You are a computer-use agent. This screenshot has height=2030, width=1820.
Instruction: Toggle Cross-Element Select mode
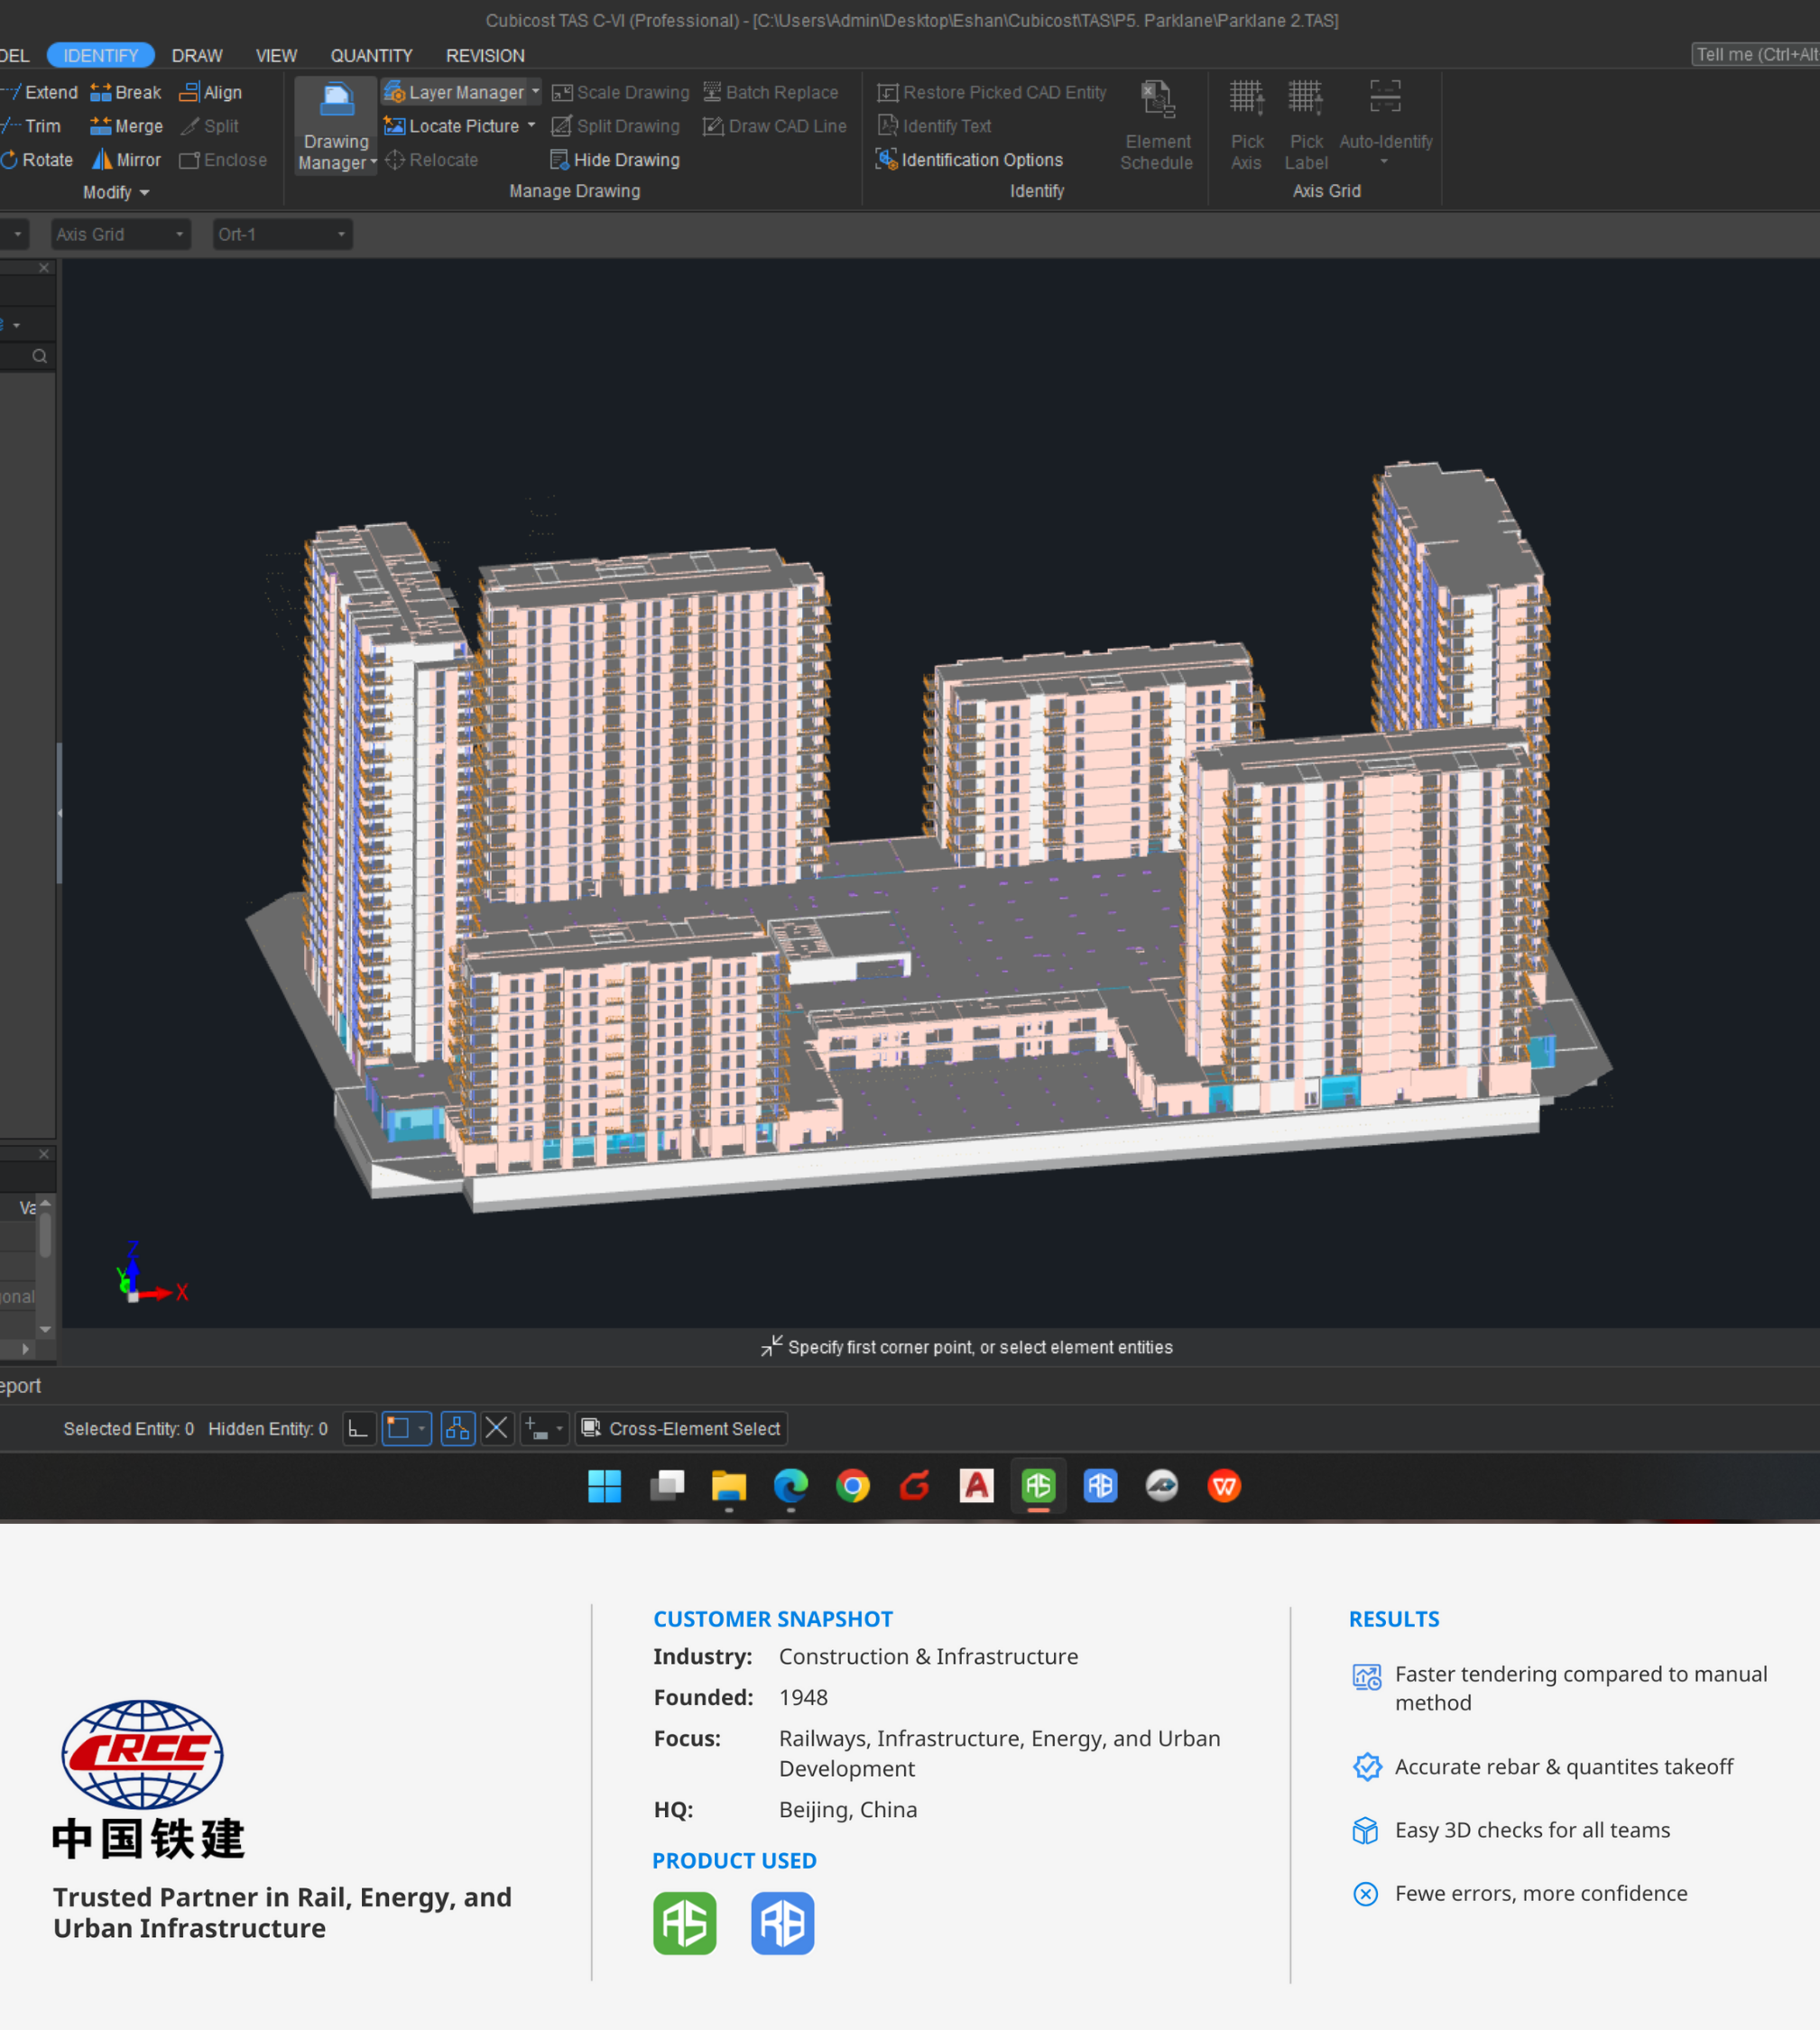680,1428
